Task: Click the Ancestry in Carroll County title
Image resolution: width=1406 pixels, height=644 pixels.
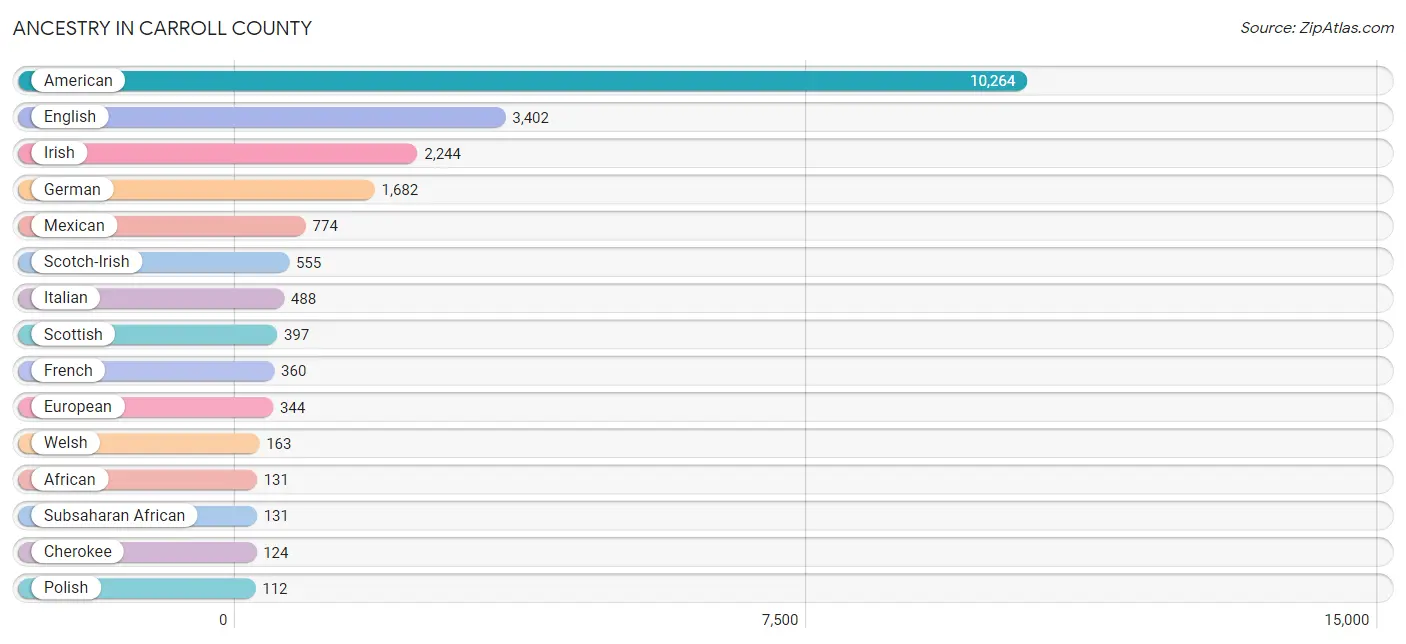Action: (x=162, y=28)
